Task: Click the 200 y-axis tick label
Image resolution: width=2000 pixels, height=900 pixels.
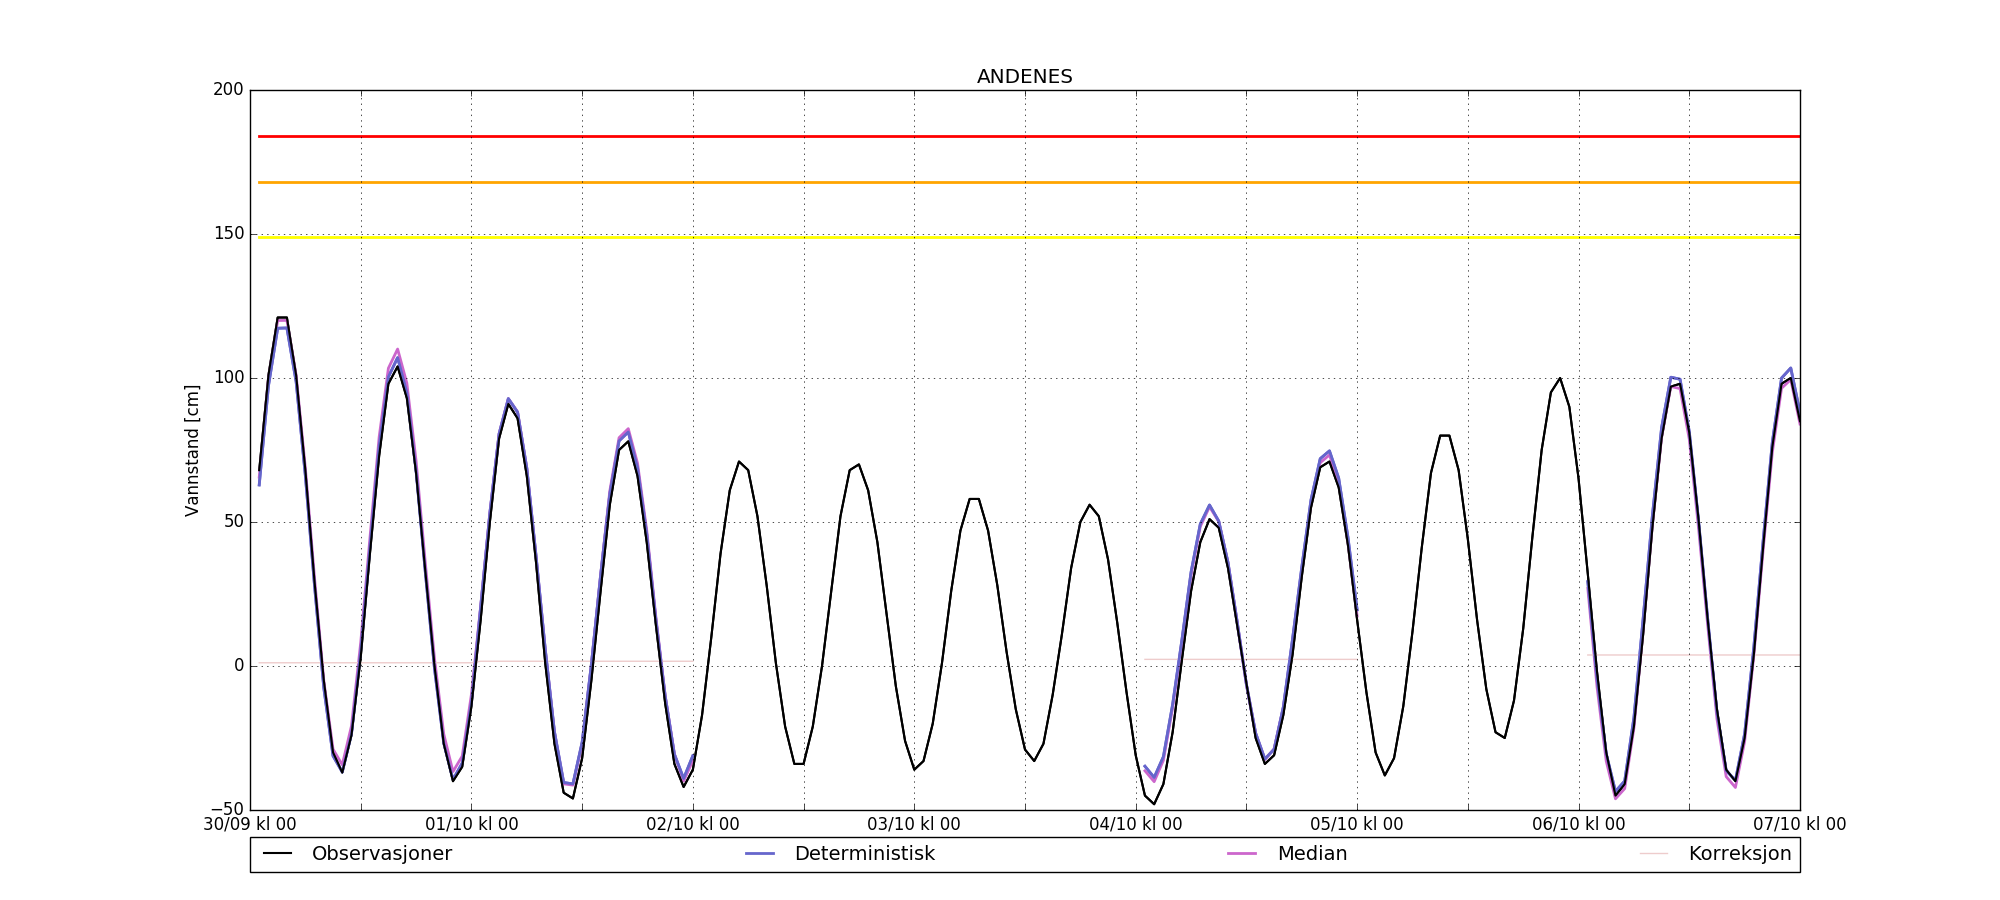Action: (228, 90)
